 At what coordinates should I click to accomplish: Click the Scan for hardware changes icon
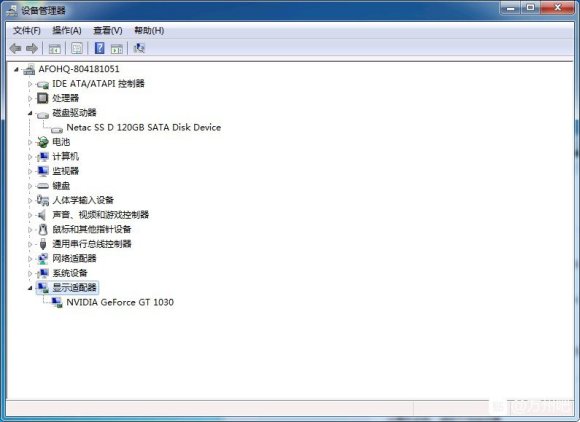[x=139, y=48]
